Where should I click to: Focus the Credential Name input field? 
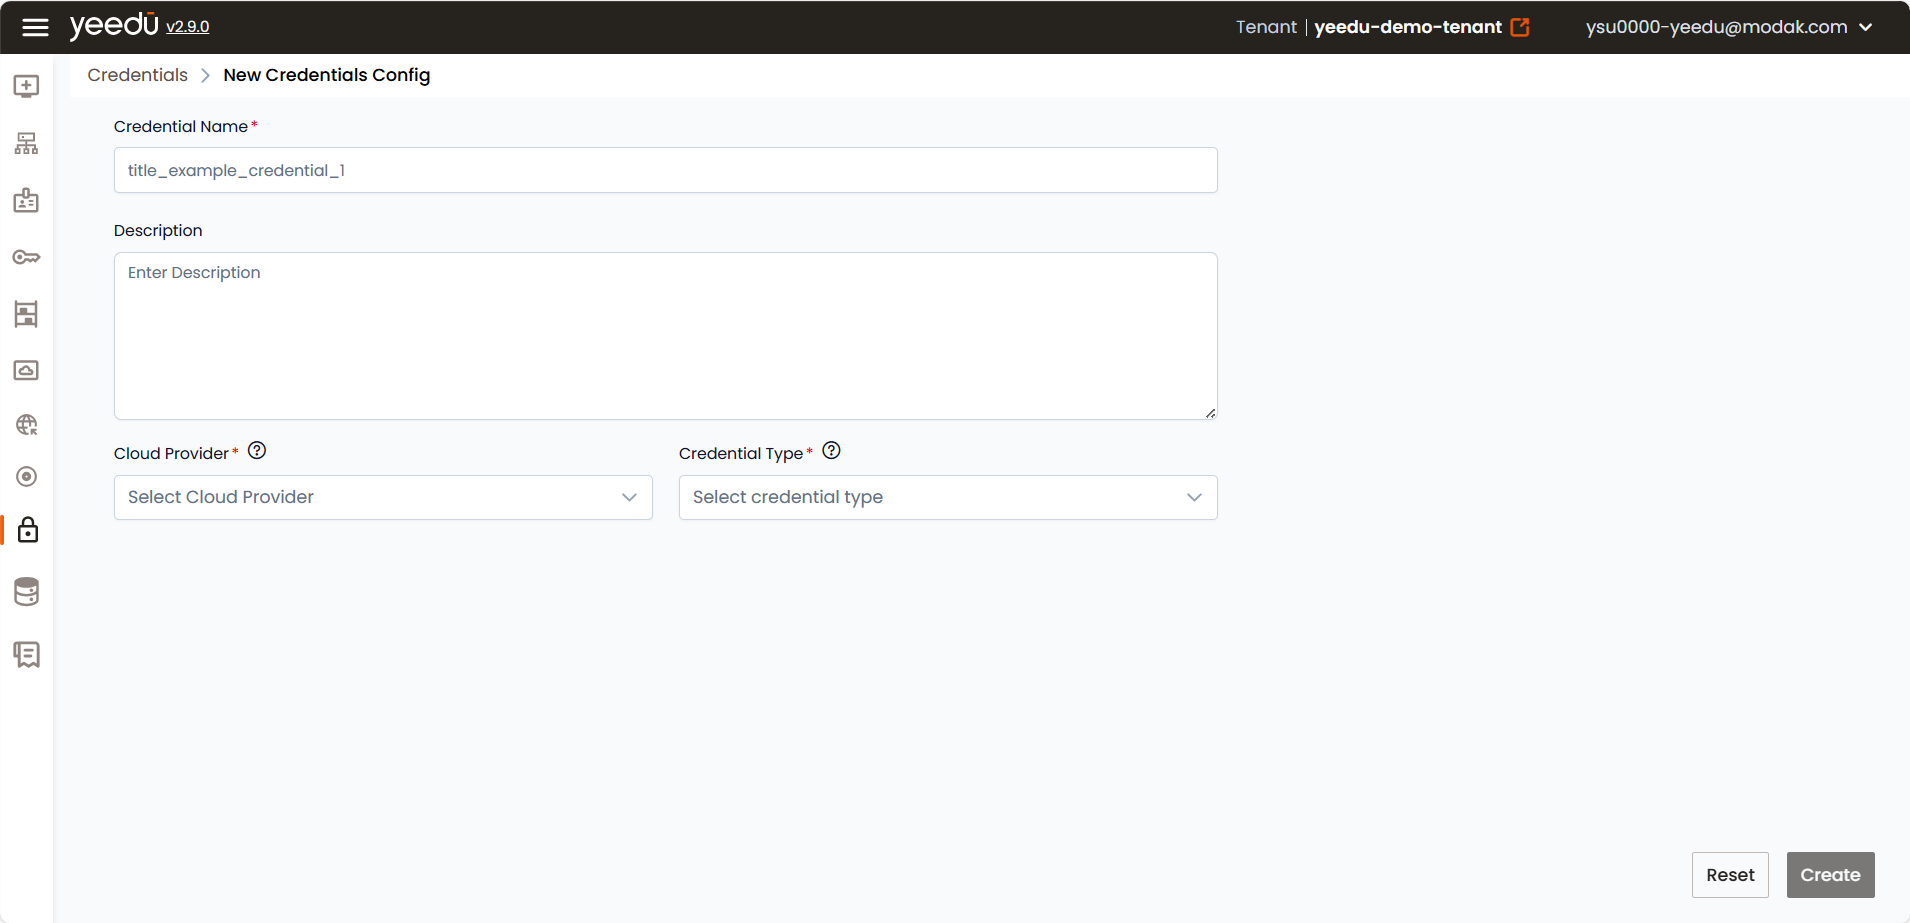666,170
